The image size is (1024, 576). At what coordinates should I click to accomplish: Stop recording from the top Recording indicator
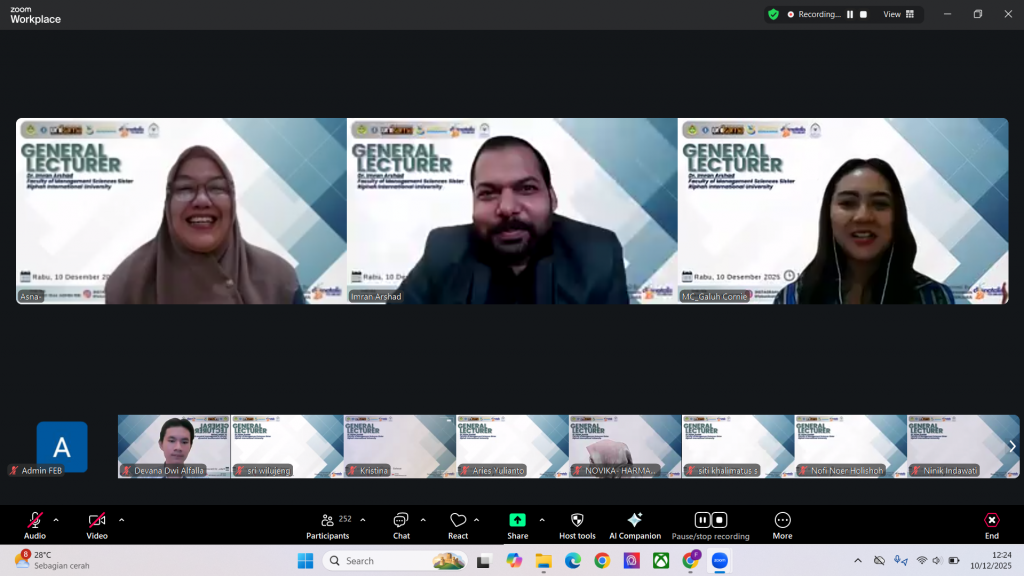(863, 14)
